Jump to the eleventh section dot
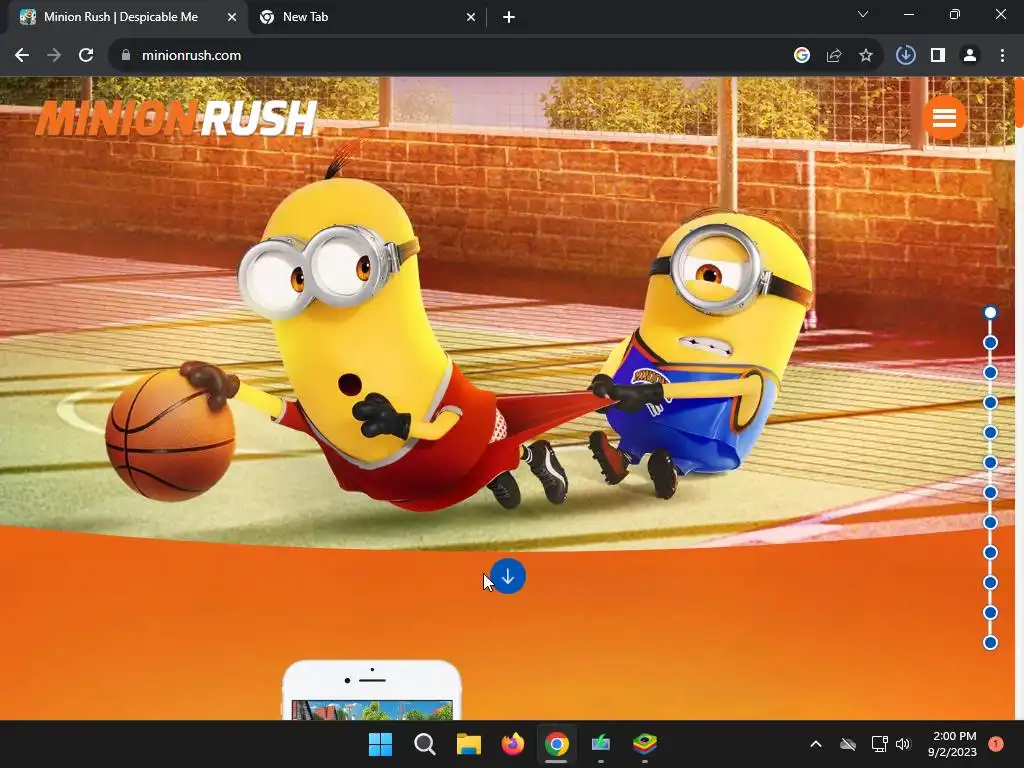This screenshot has height=768, width=1024. pos(991,613)
